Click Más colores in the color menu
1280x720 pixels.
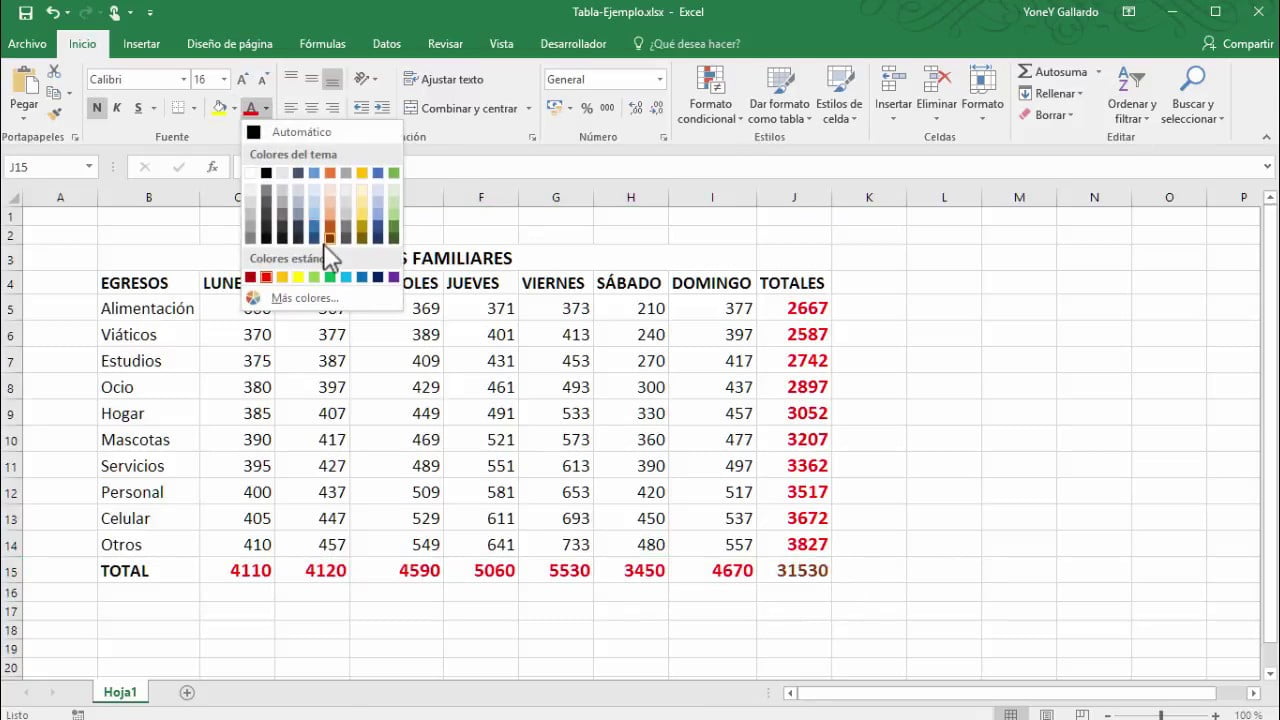pyautogui.click(x=304, y=297)
